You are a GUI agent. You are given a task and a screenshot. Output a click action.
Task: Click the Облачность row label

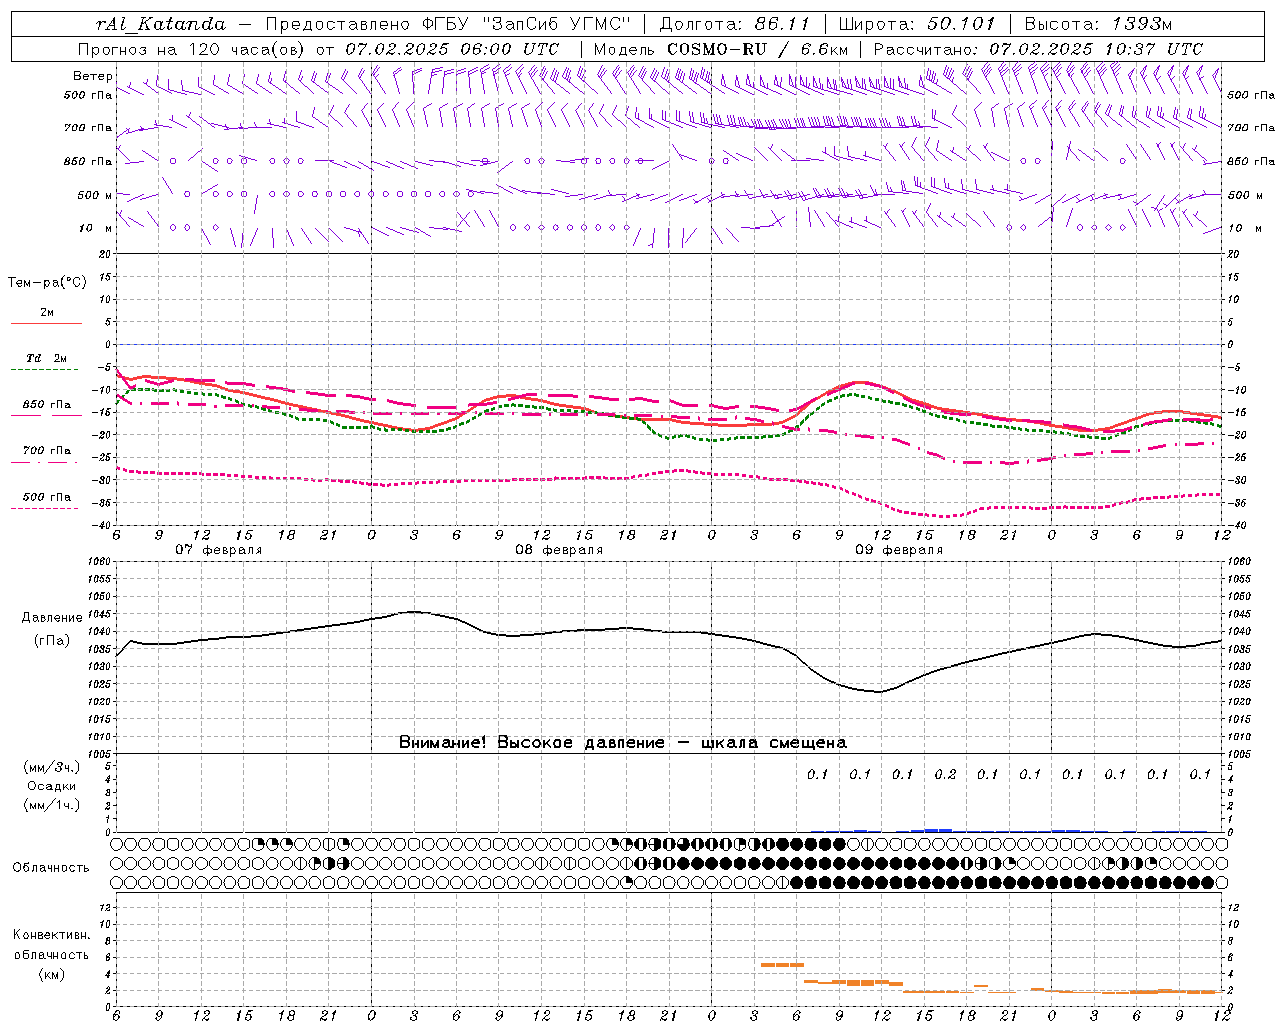(50, 868)
